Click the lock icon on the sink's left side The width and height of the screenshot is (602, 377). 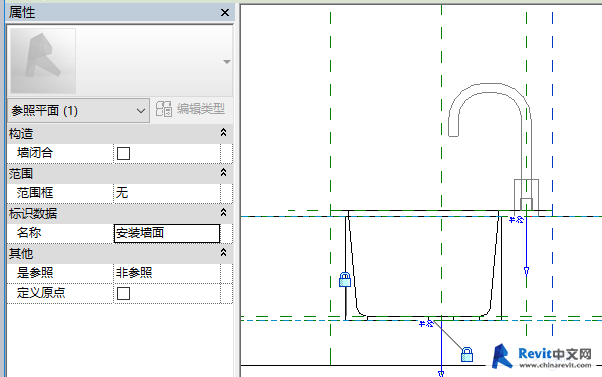tap(345, 279)
